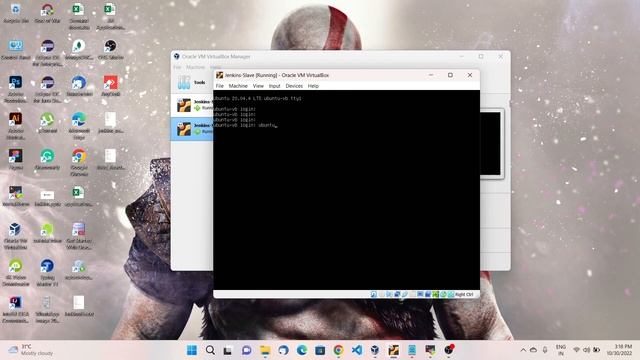The width and height of the screenshot is (640, 360).
Task: Click hard disk activity icon in VM status bar
Action: click(x=373, y=294)
